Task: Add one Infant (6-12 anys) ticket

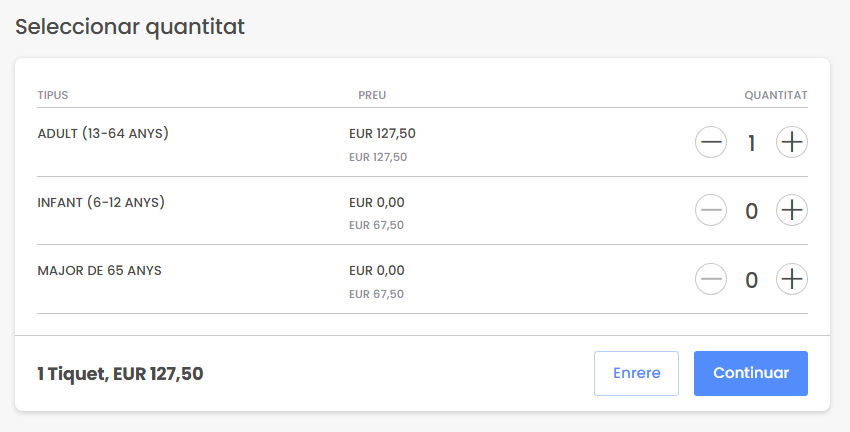Action: click(x=792, y=211)
